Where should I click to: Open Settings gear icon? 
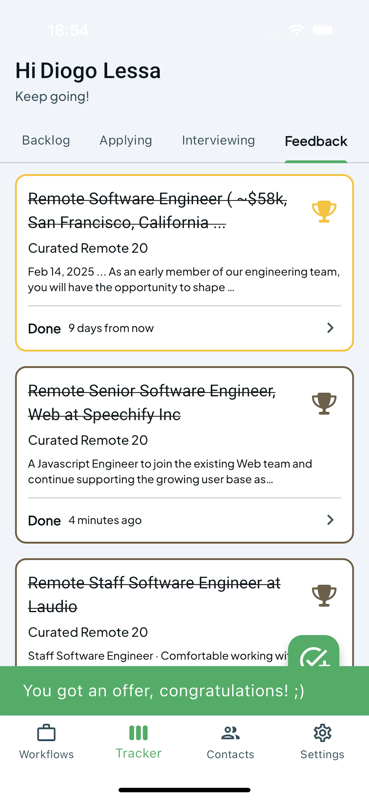point(322,733)
